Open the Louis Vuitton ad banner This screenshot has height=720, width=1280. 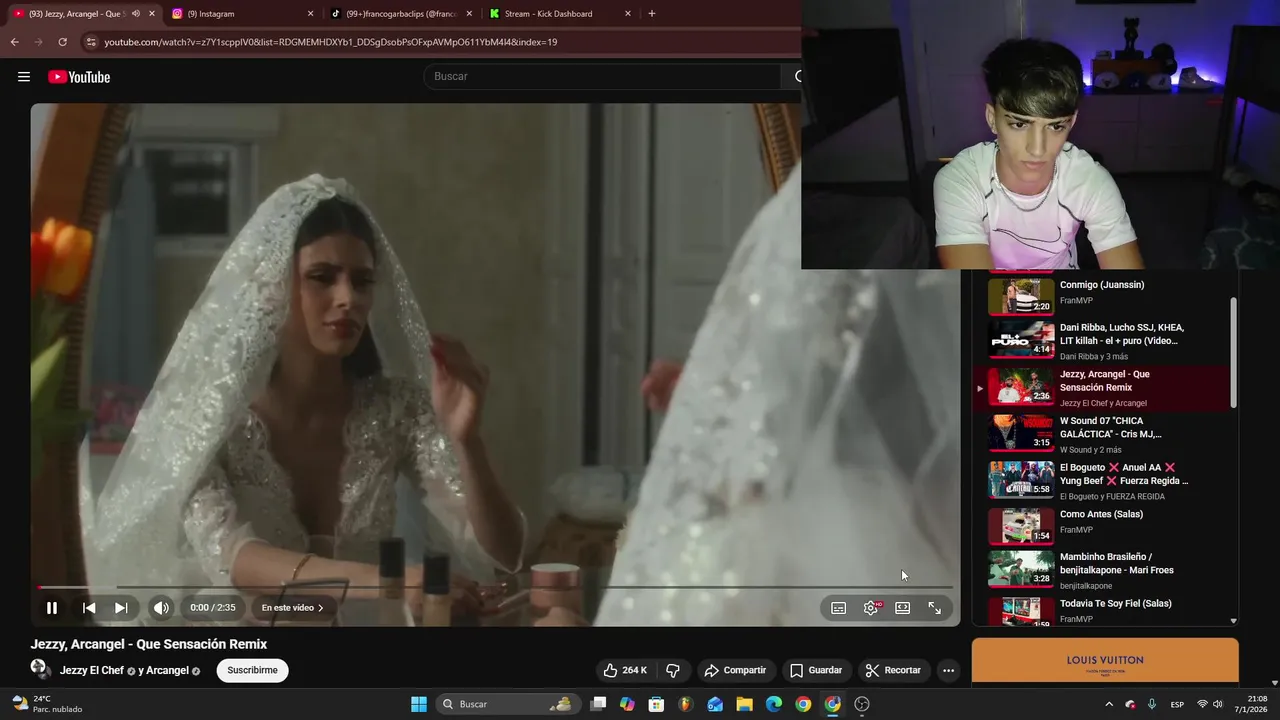(x=1105, y=661)
